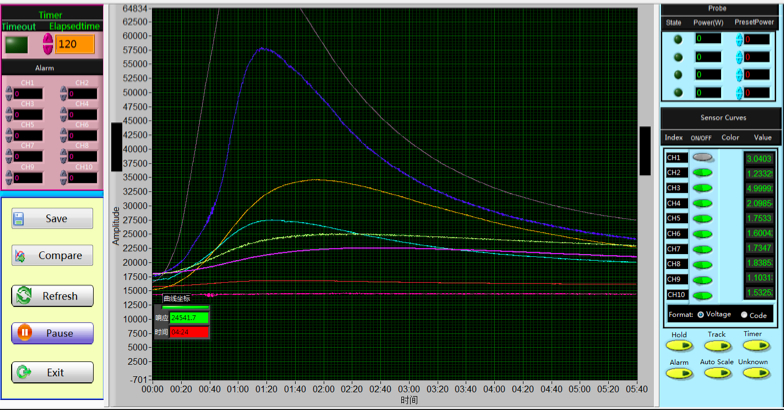Viewport: 784px width, 410px height.
Task: Adjust the CH5 alarm stepper
Action: (9, 136)
